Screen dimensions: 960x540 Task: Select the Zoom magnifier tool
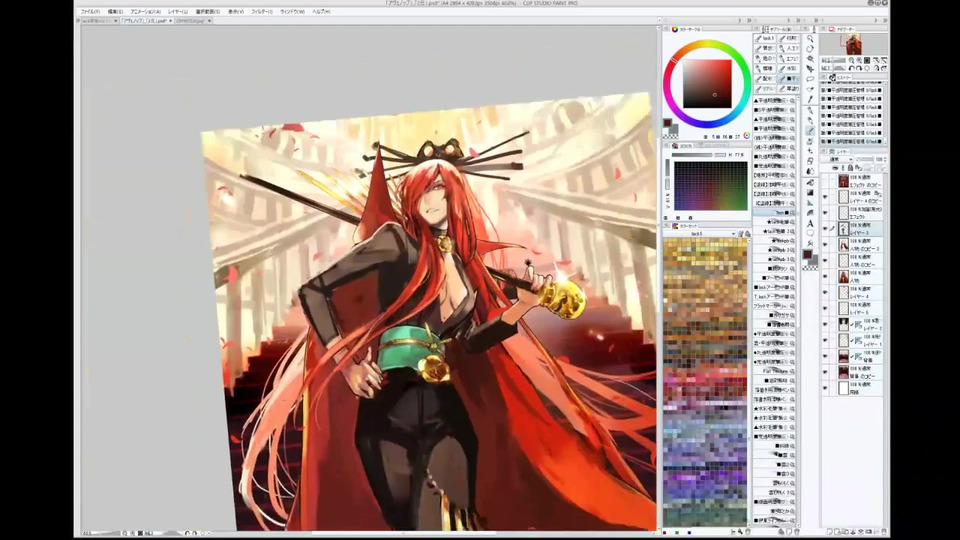coord(810,39)
